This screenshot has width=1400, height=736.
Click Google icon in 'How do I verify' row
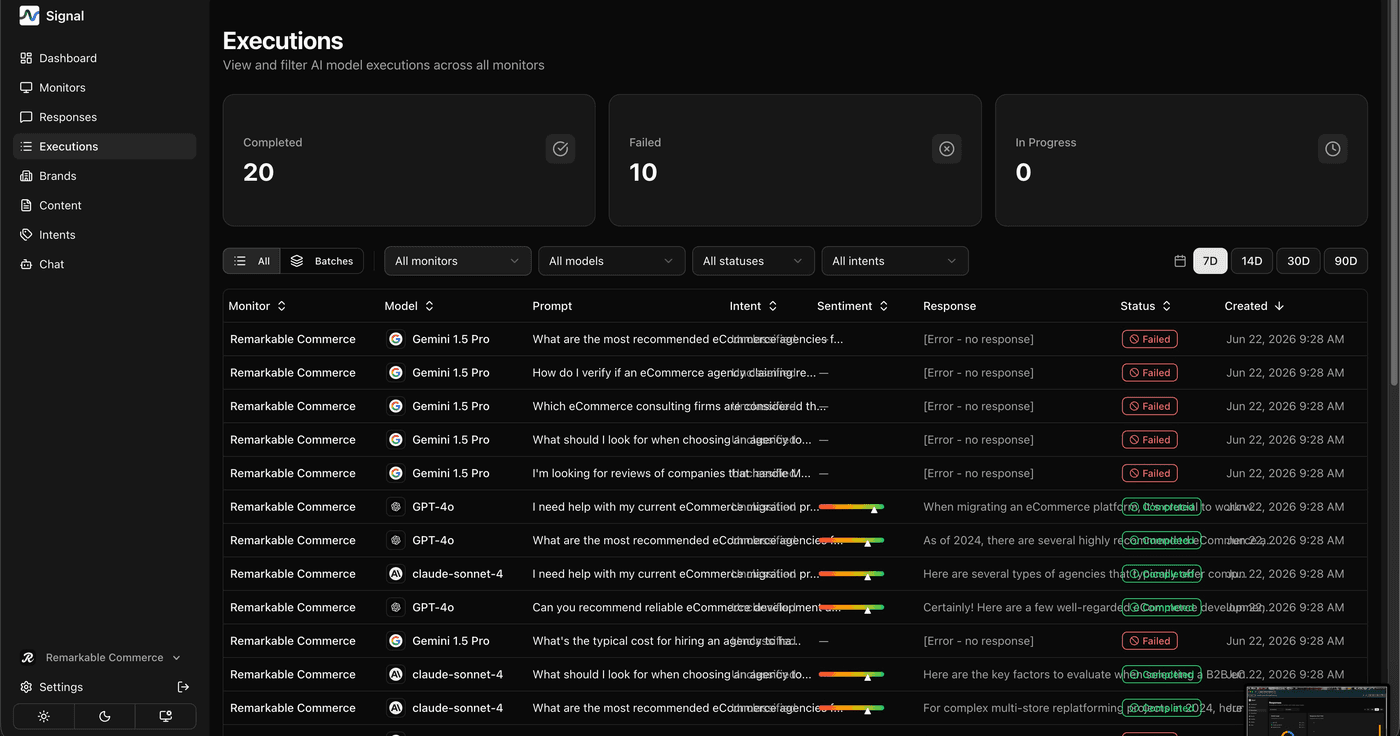(395, 373)
